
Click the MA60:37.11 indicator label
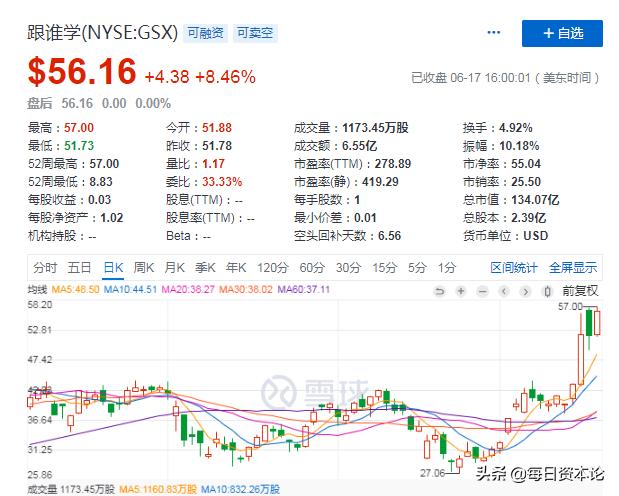303,289
